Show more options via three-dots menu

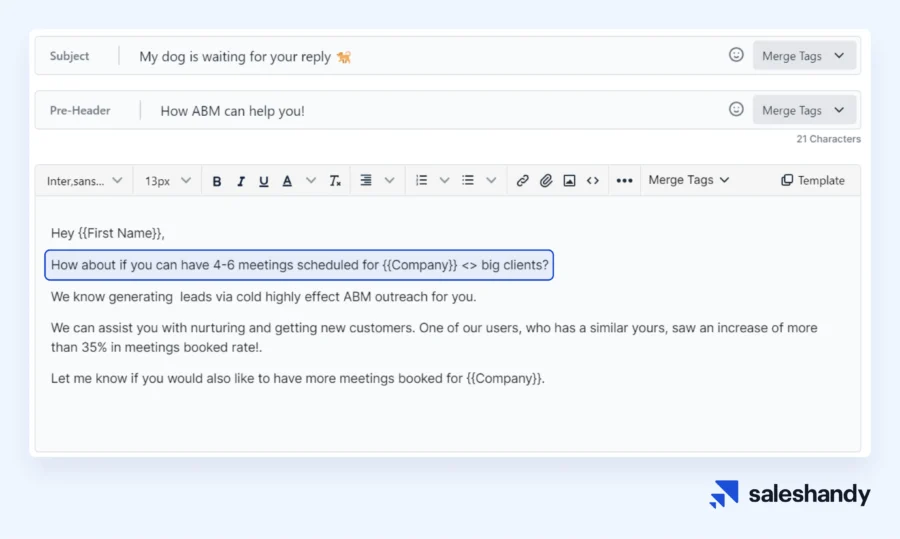624,181
